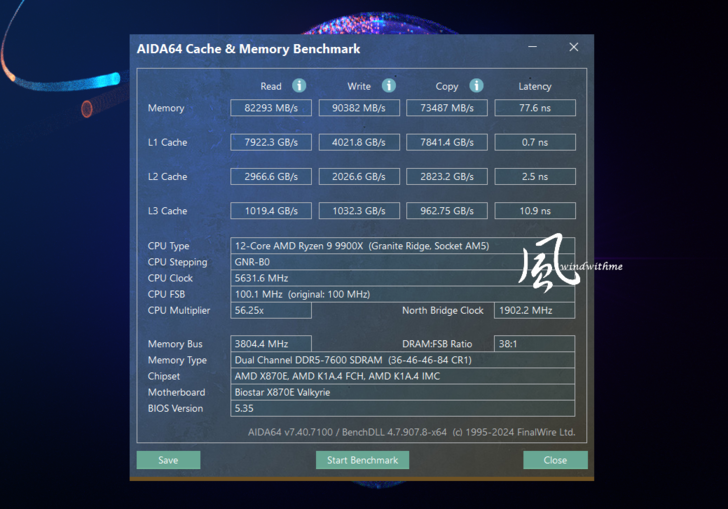Click the CPU Multiplier field 56.25x
Screen dimensions: 728x509
coord(271,310)
